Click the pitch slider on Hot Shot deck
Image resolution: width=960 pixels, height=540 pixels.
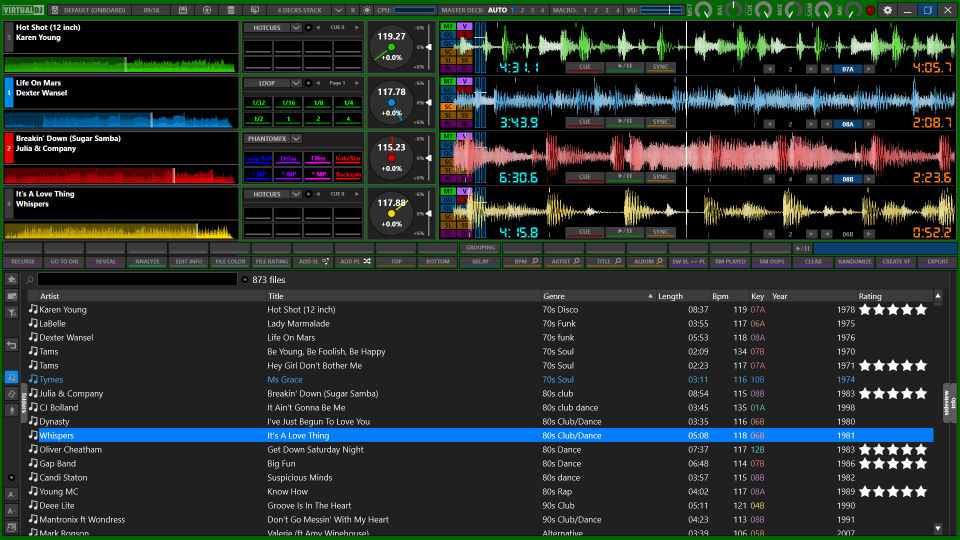(428, 47)
